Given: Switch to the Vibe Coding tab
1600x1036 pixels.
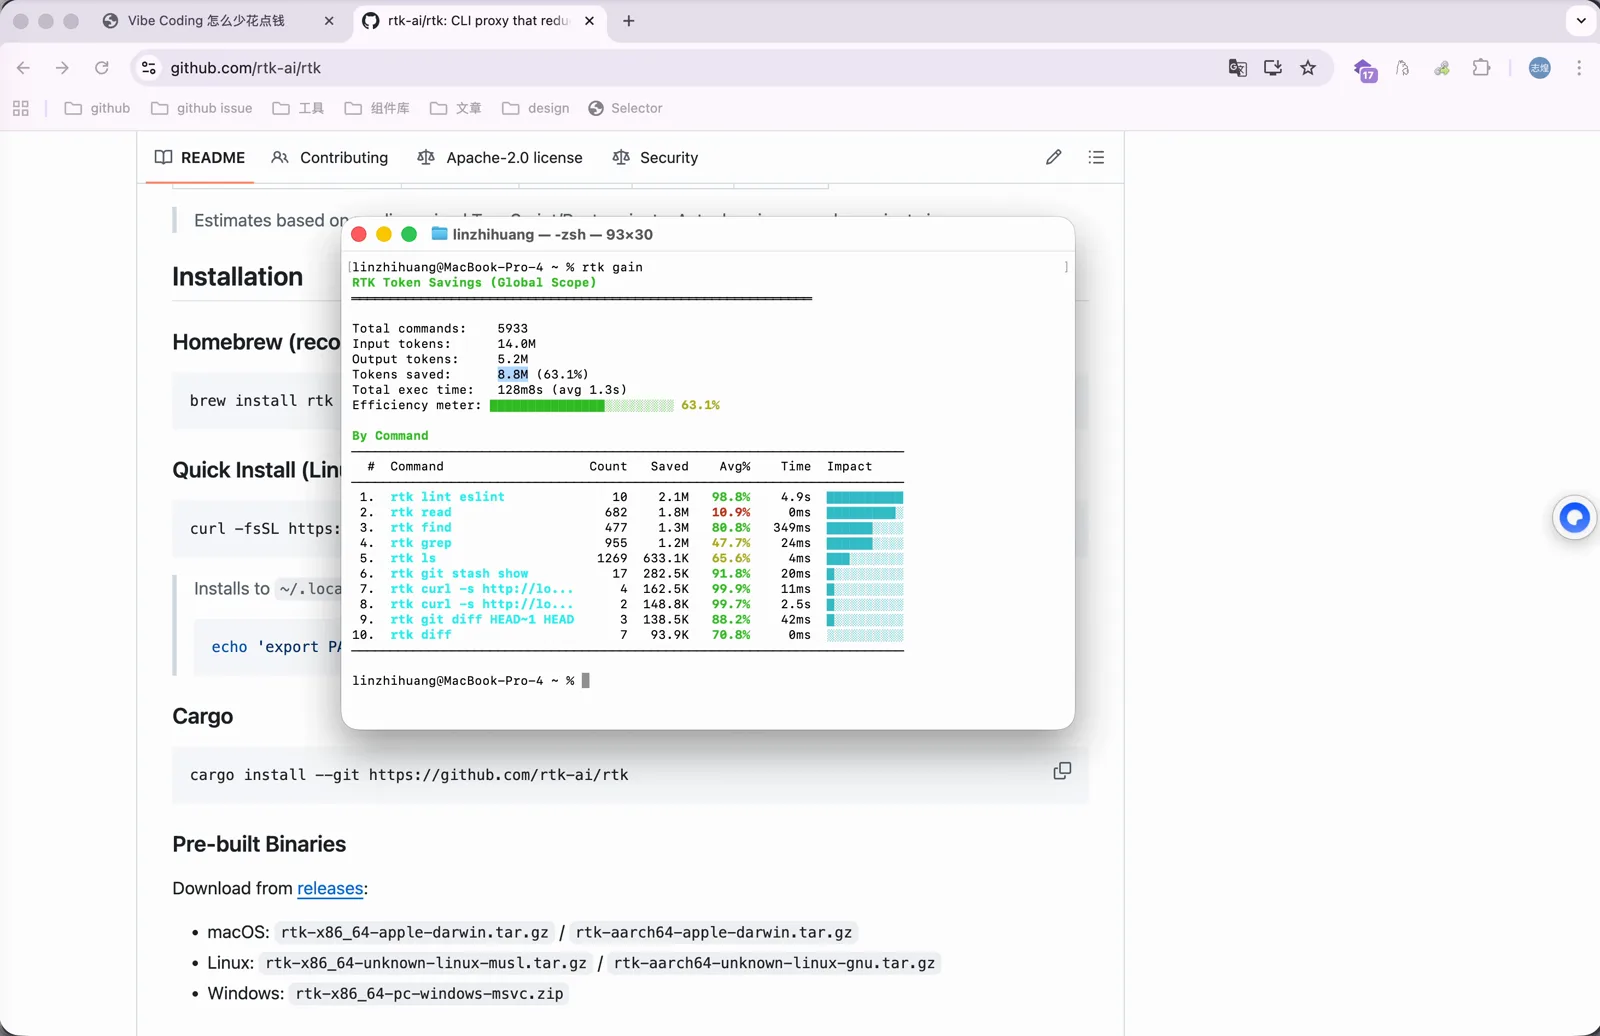Looking at the screenshot, I should pyautogui.click(x=220, y=21).
